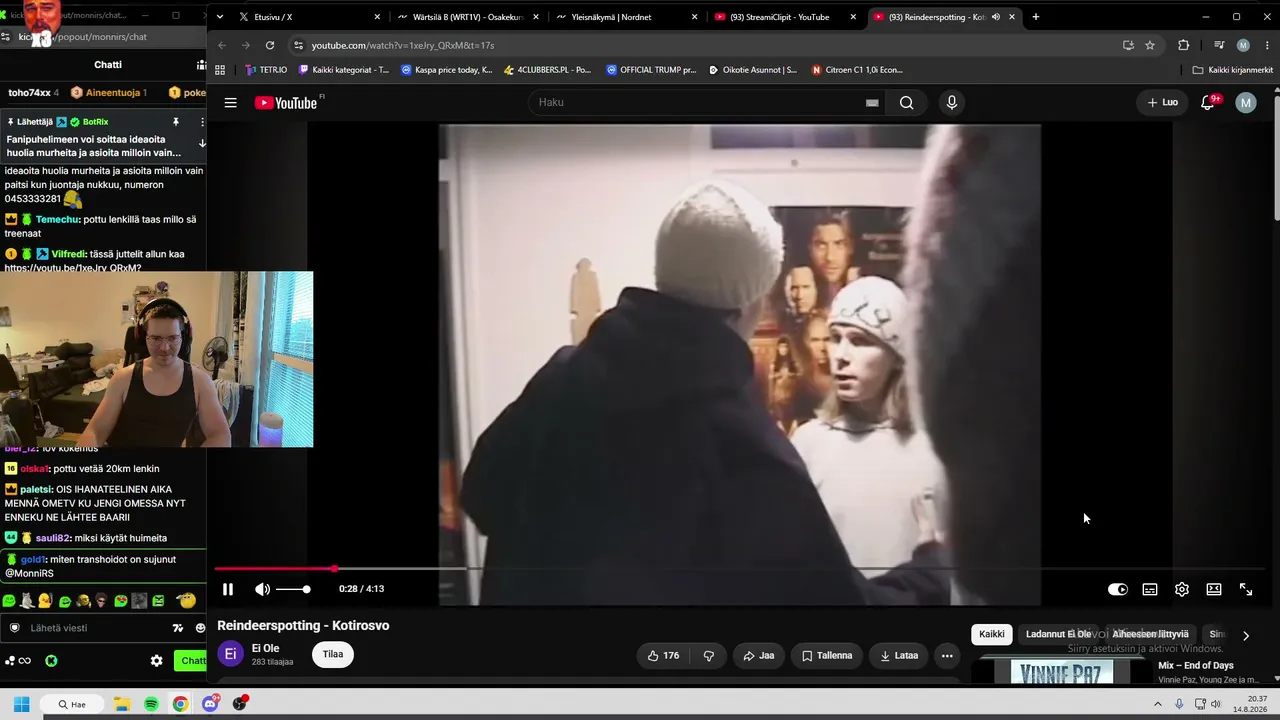Open the chat emoji picker smiley

click(200, 628)
